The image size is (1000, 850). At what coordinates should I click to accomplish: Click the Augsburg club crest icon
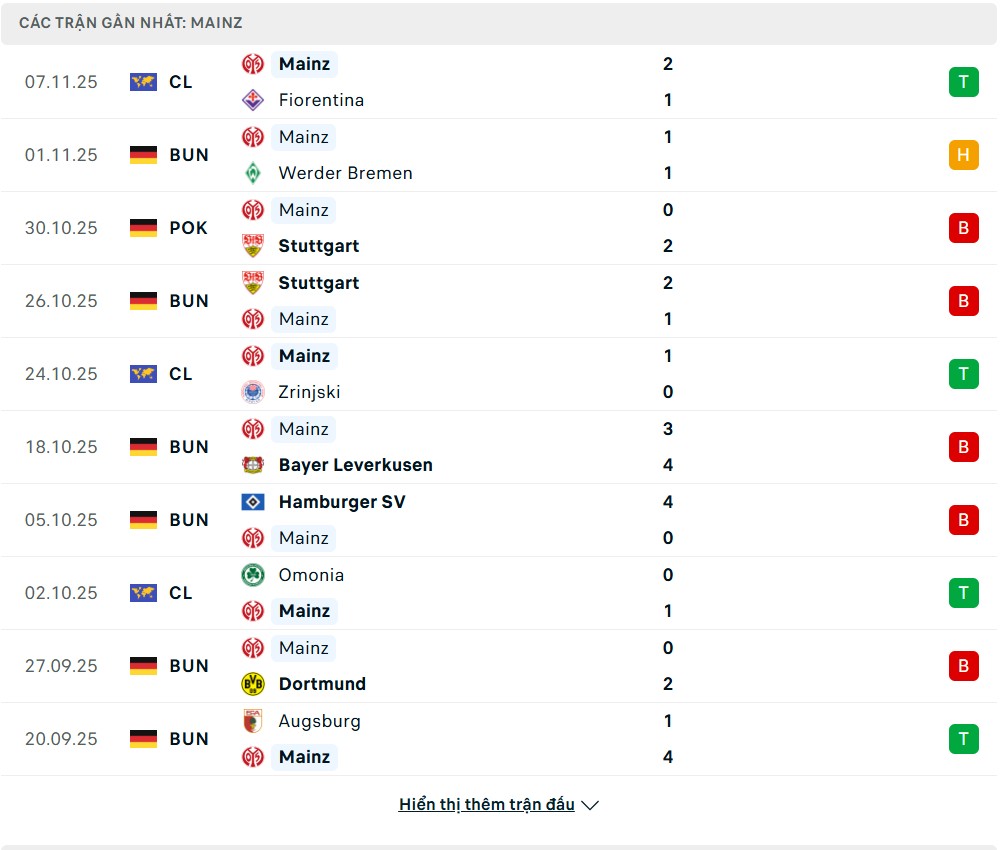click(253, 721)
